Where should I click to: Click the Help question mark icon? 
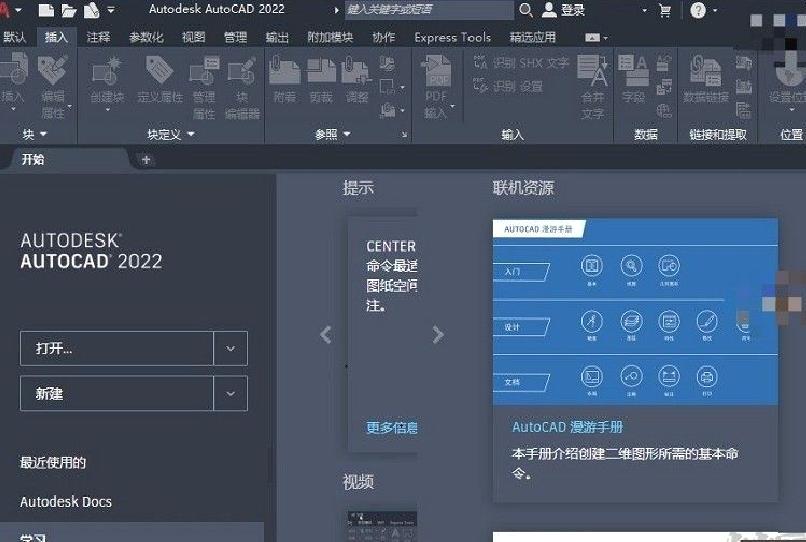click(x=698, y=10)
